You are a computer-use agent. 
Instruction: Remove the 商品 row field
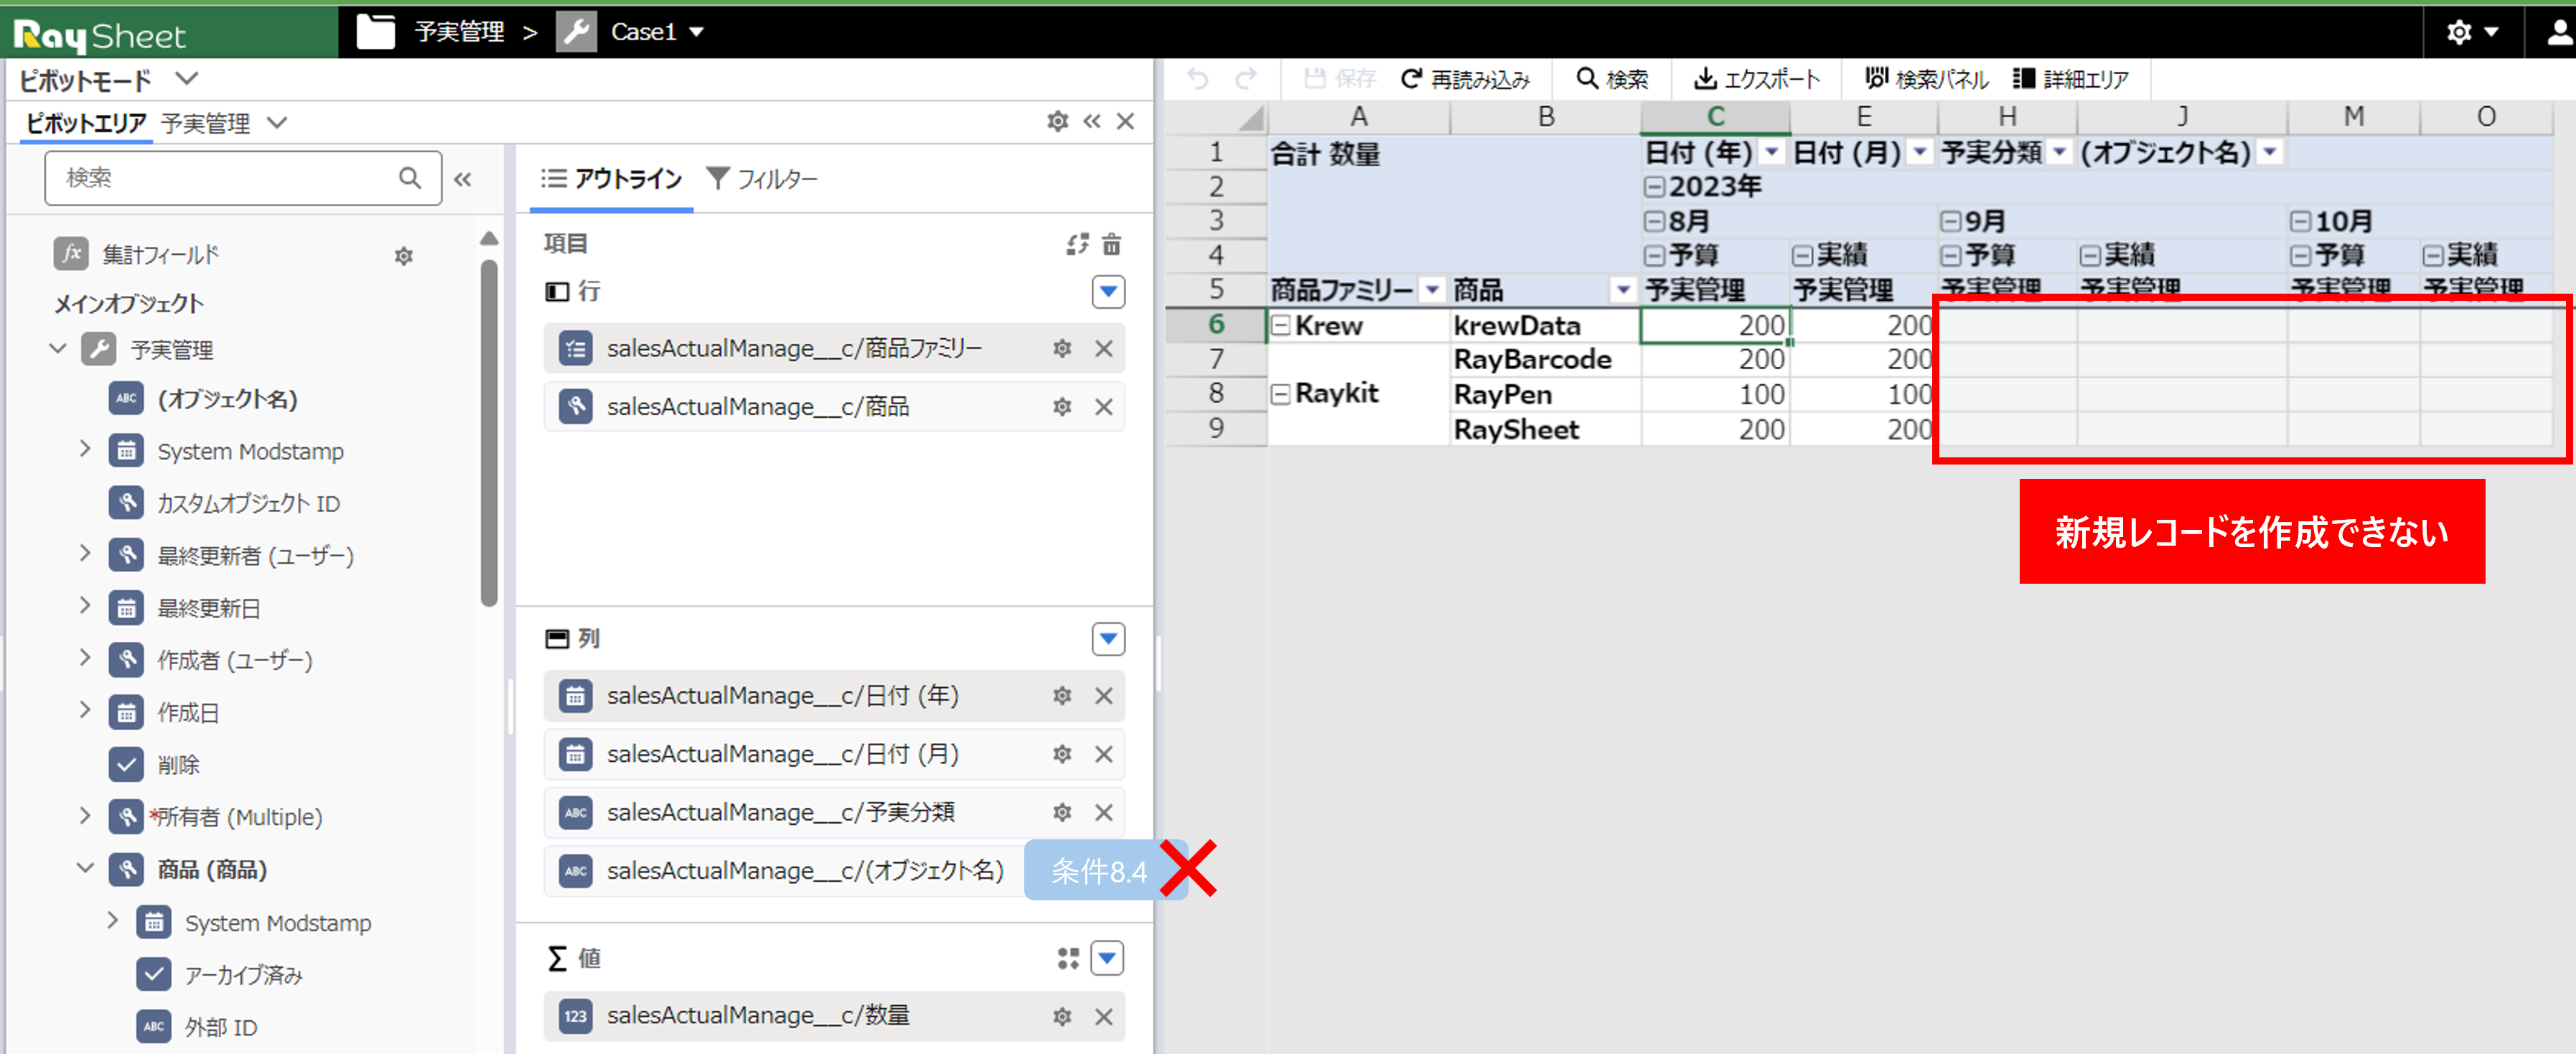coord(1104,407)
